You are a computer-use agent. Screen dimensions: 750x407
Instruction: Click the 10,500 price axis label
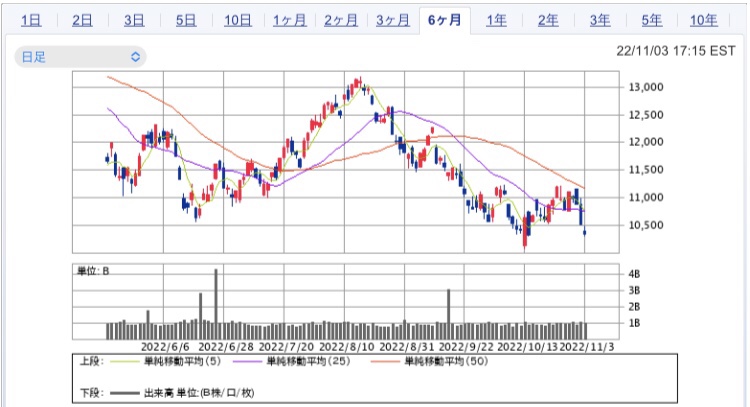coord(646,225)
